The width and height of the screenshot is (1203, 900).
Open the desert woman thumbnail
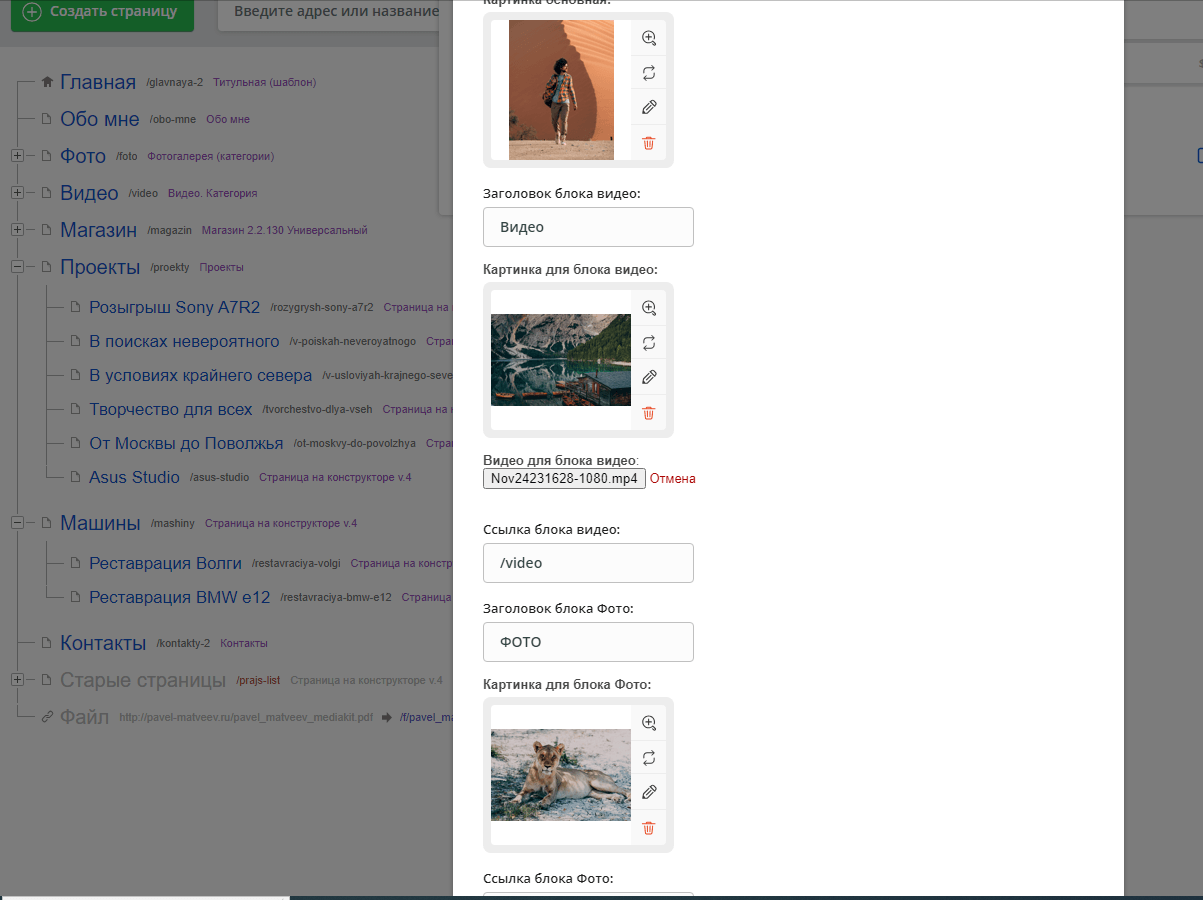561,90
